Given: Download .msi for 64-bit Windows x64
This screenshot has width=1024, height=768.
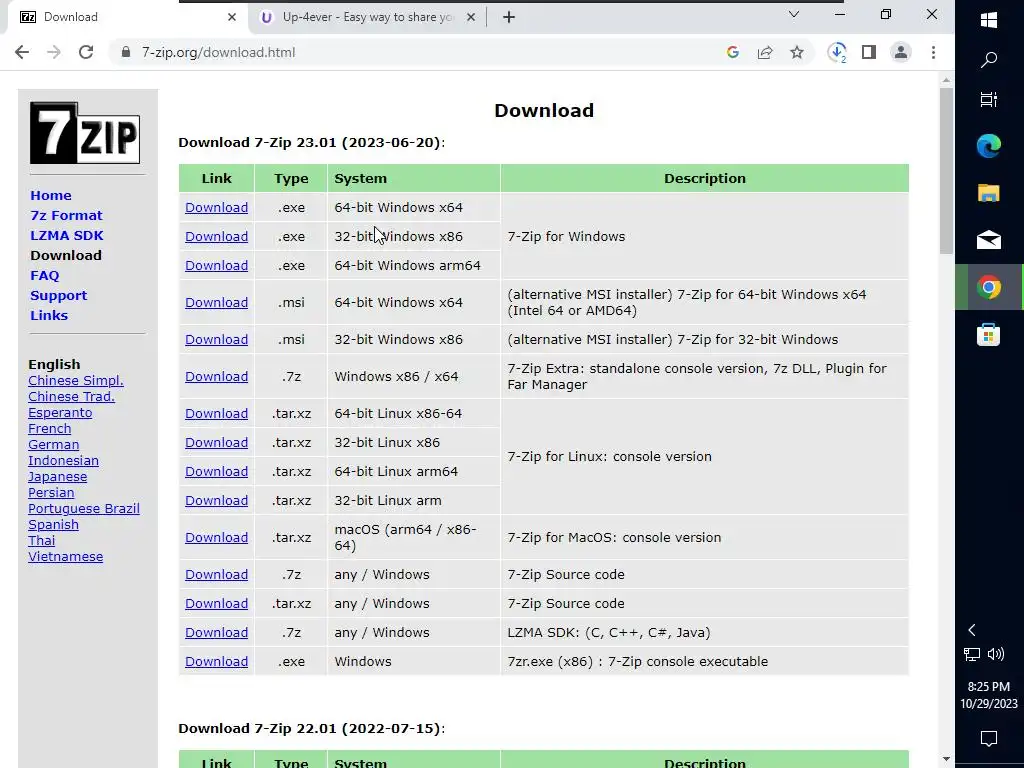Looking at the screenshot, I should pyautogui.click(x=216, y=302).
